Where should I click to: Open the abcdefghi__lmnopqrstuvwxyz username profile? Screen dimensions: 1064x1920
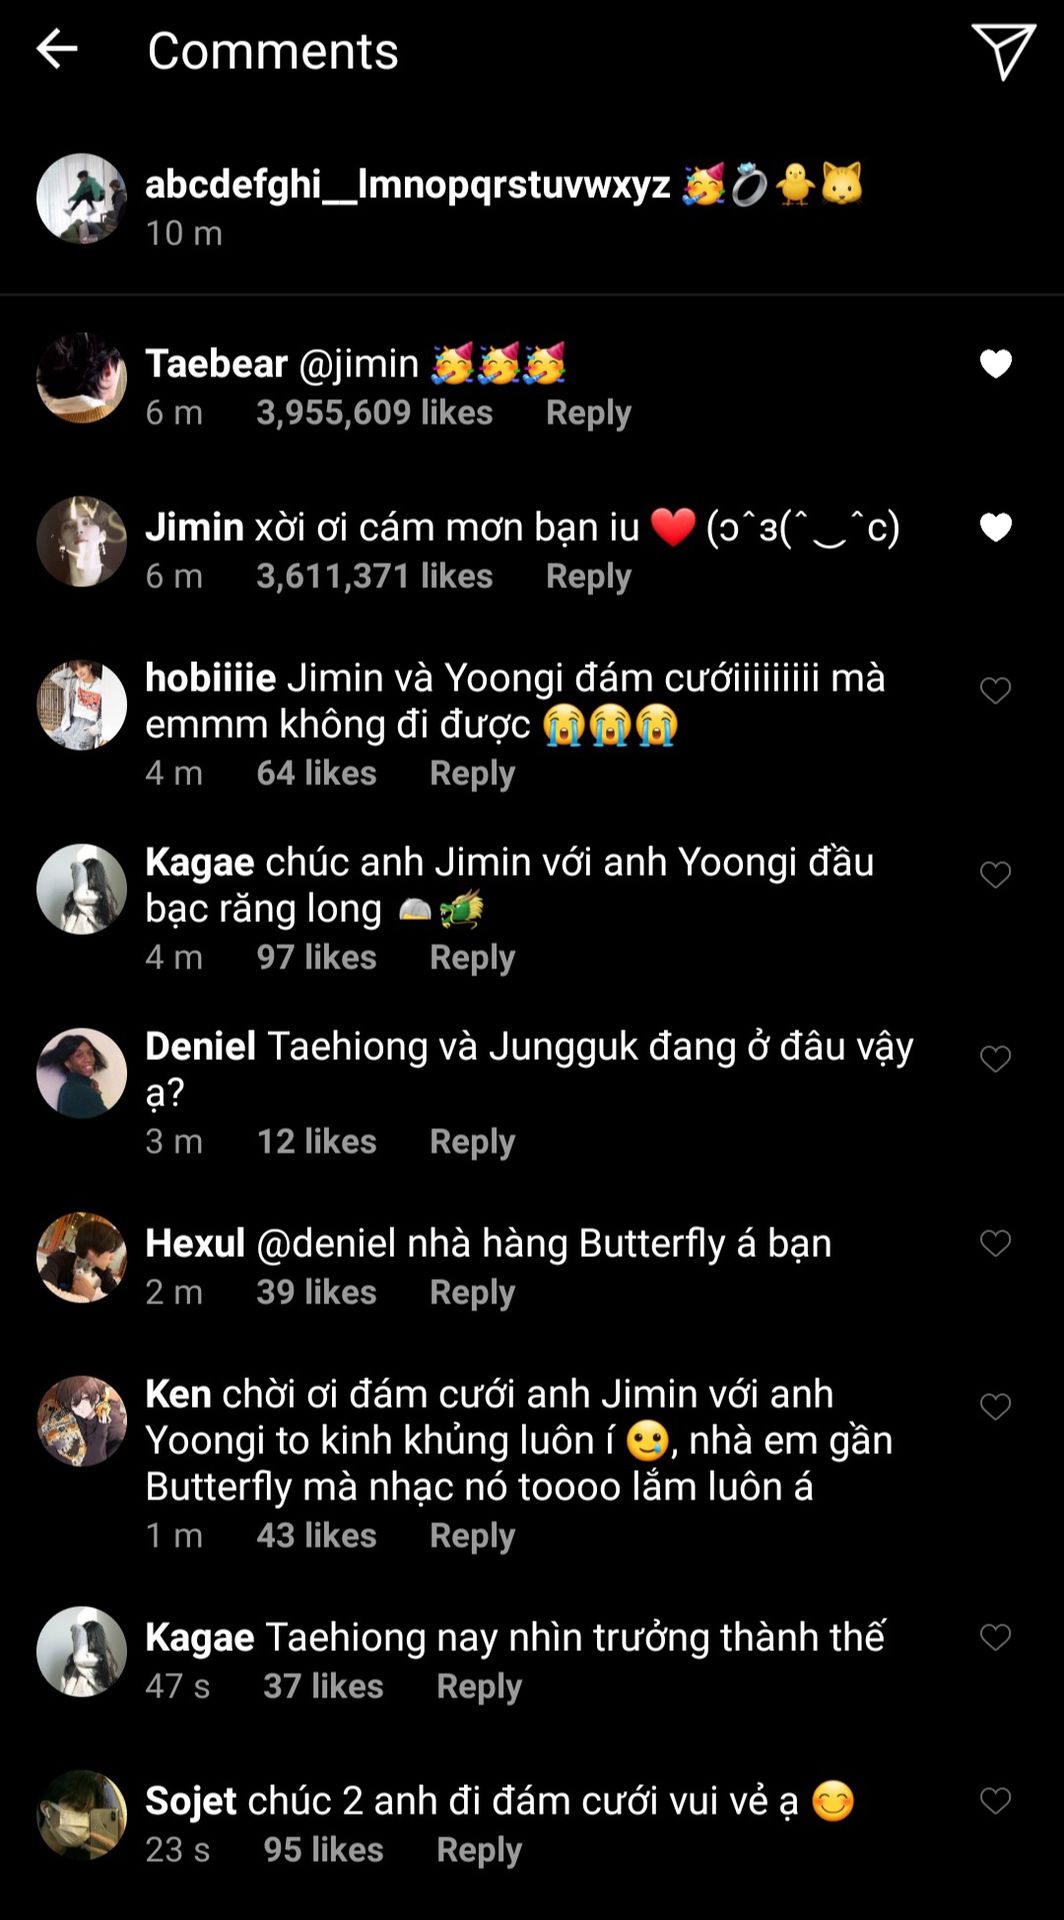pyautogui.click(x=407, y=185)
